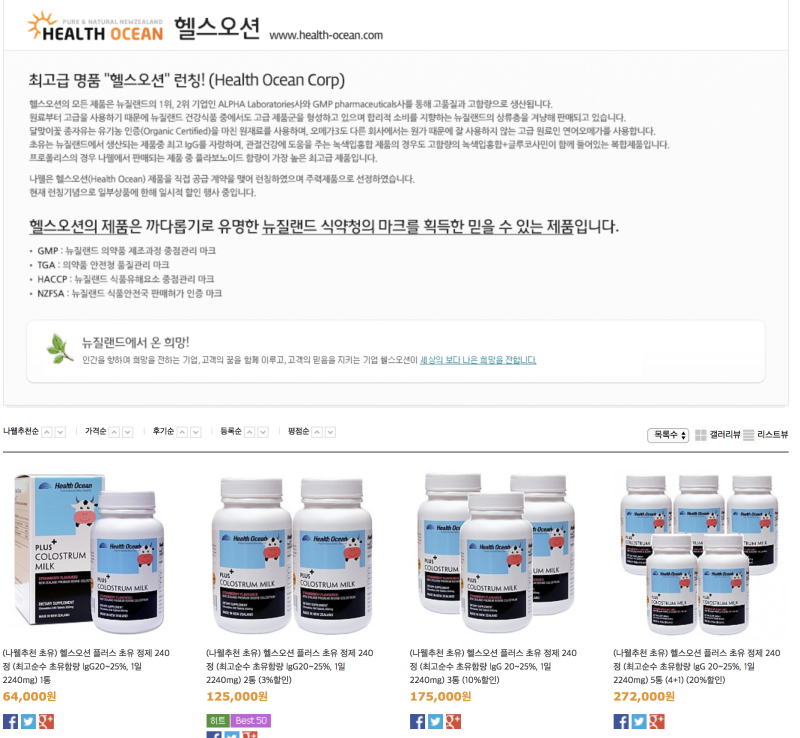Open thumbnail of five-bottle colostrum set
Image resolution: width=800 pixels, height=738 pixels.
[698, 555]
